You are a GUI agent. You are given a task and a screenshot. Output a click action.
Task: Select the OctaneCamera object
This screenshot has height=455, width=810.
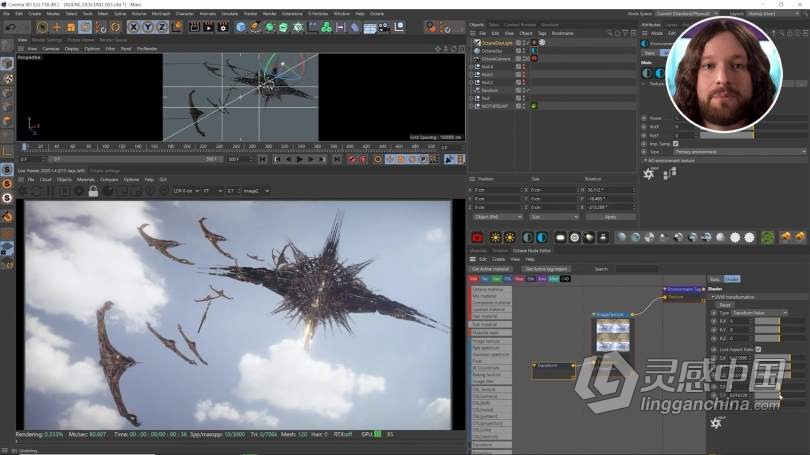pos(495,59)
